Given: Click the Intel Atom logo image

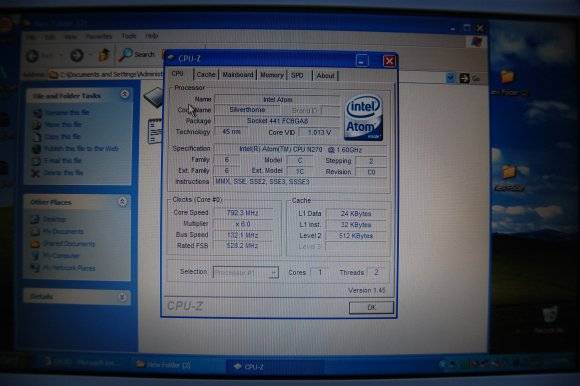Looking at the screenshot, I should click(364, 118).
